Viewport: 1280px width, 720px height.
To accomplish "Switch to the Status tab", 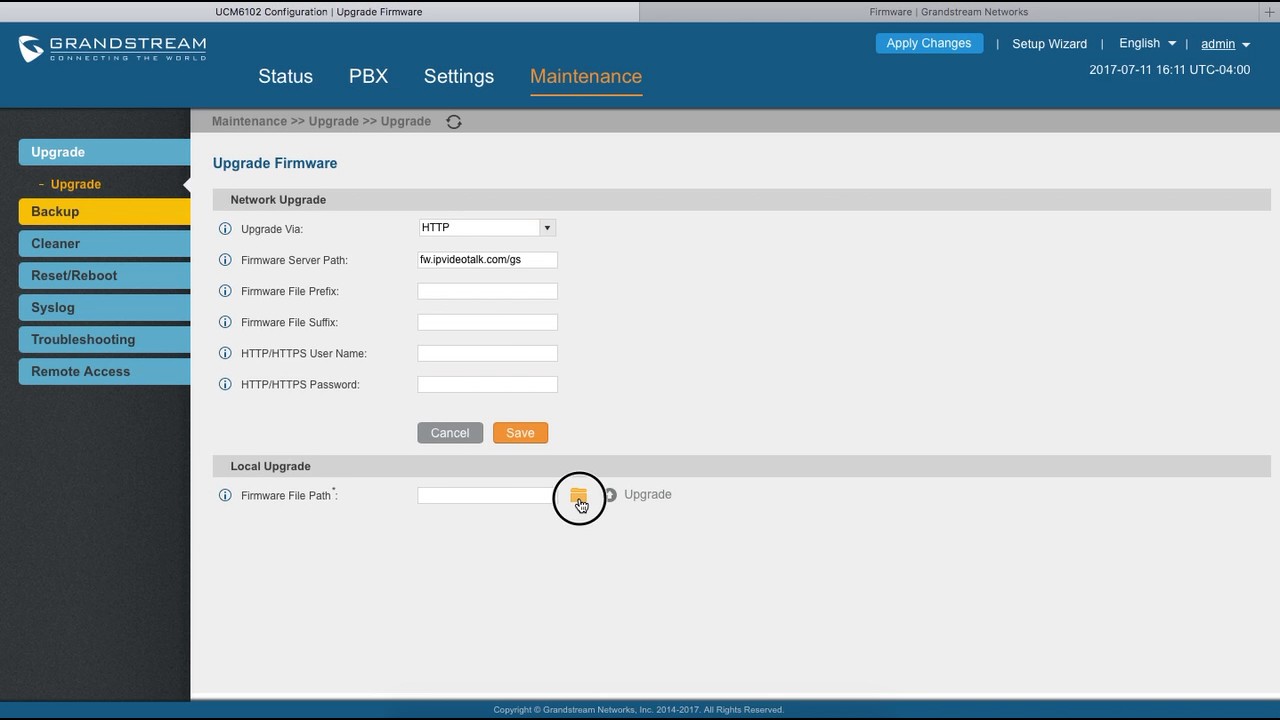I will click(285, 76).
